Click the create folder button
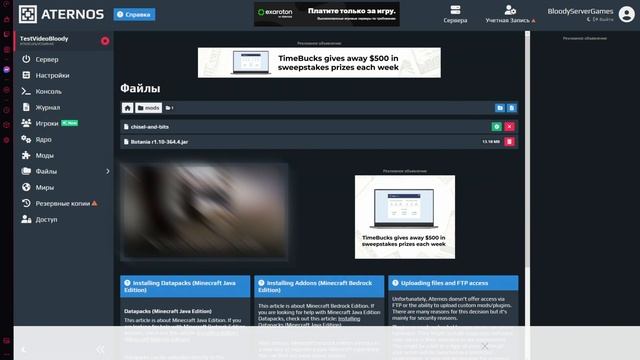Viewport: 640px width, 360px height. coord(500,108)
